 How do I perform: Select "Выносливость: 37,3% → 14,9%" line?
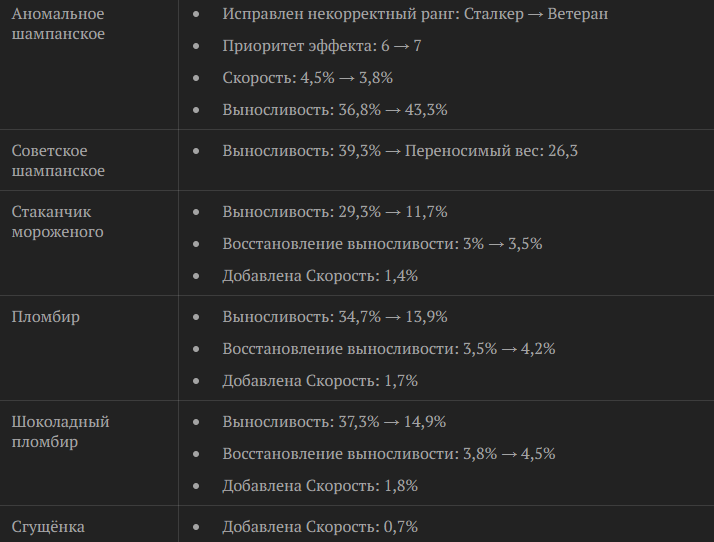click(x=334, y=422)
